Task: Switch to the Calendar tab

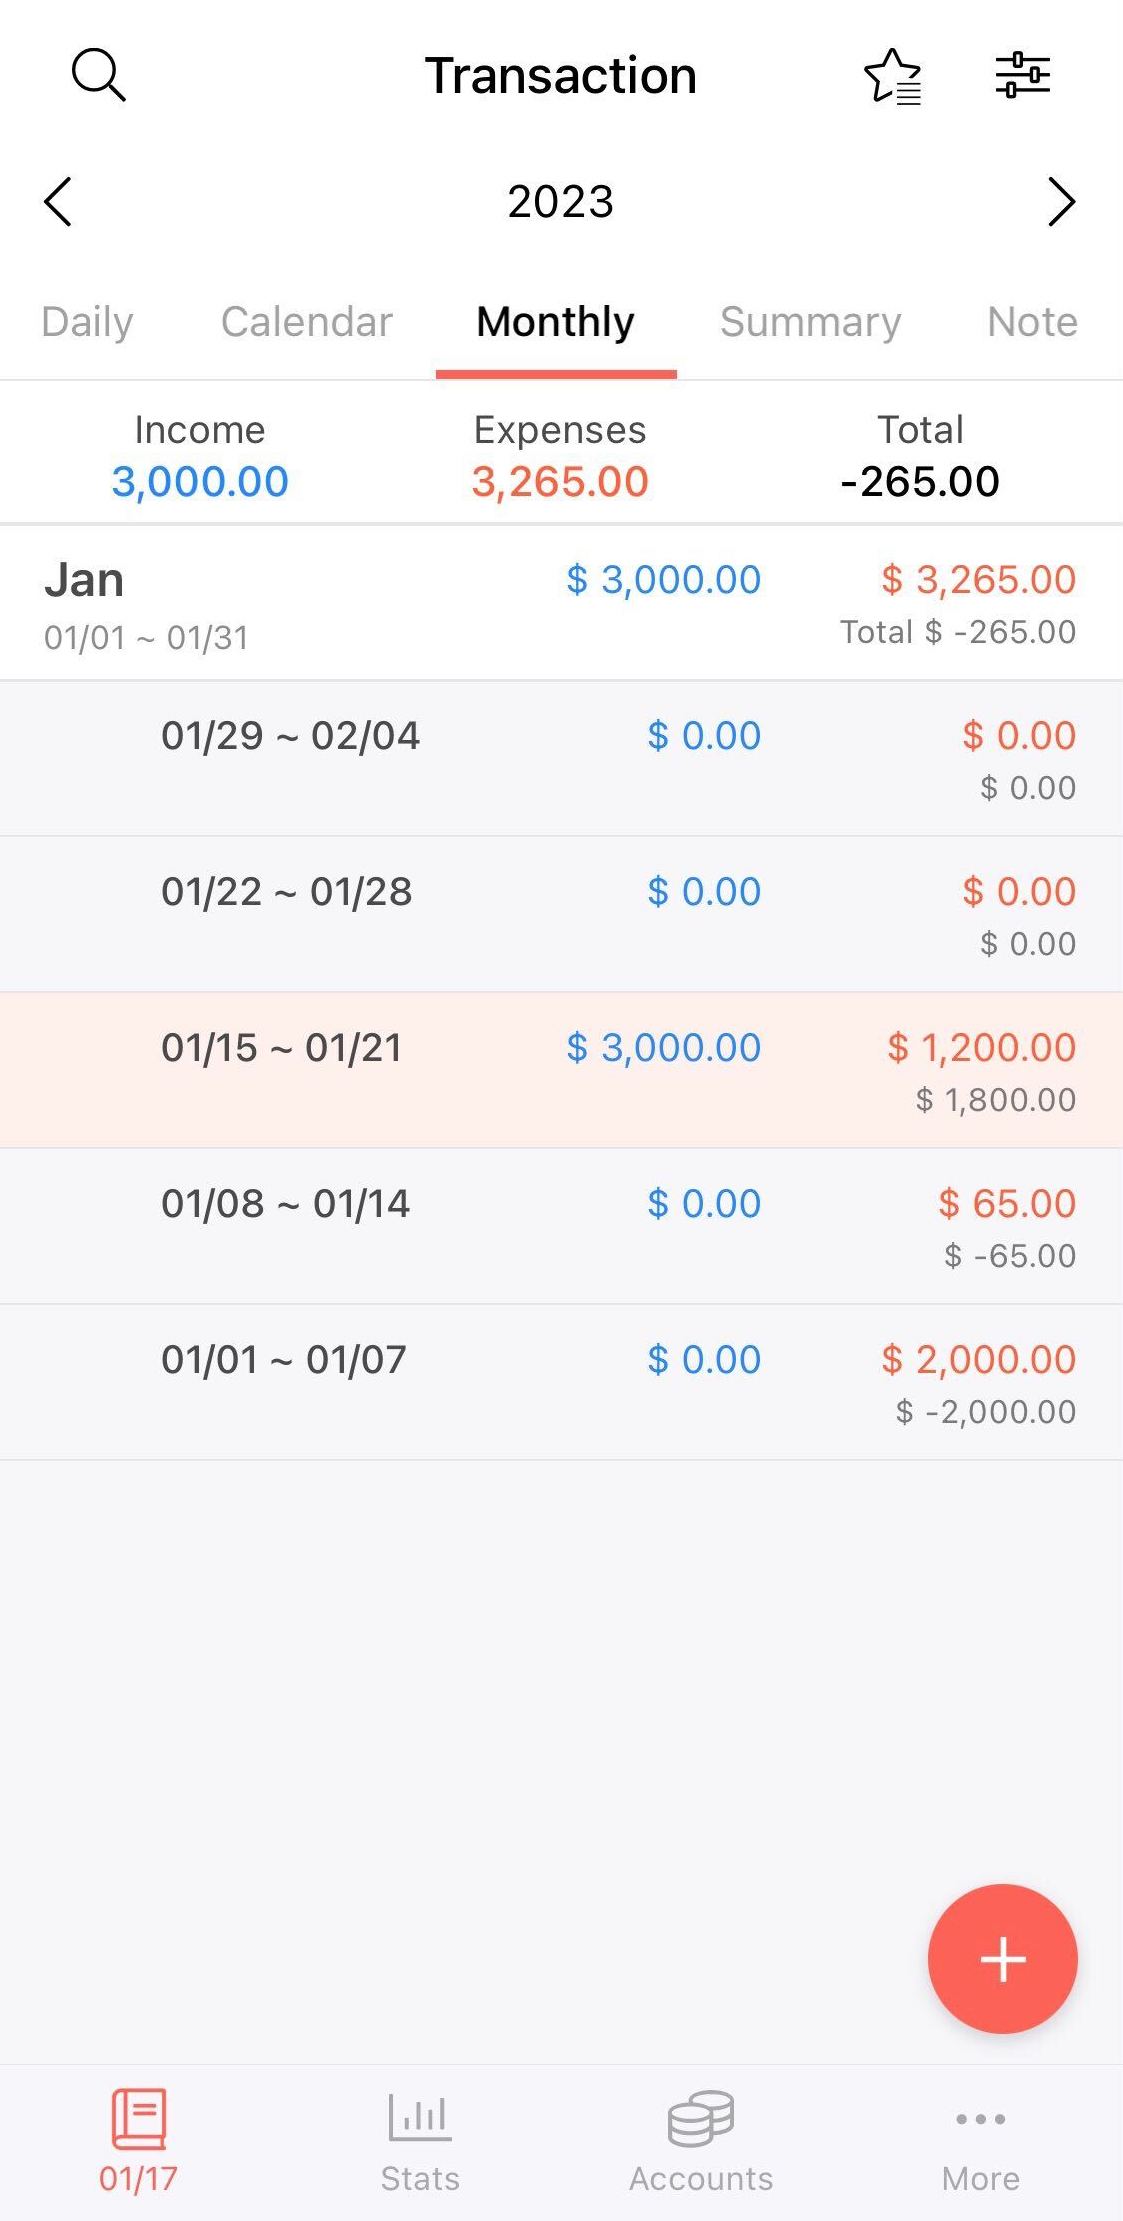Action: coord(306,322)
